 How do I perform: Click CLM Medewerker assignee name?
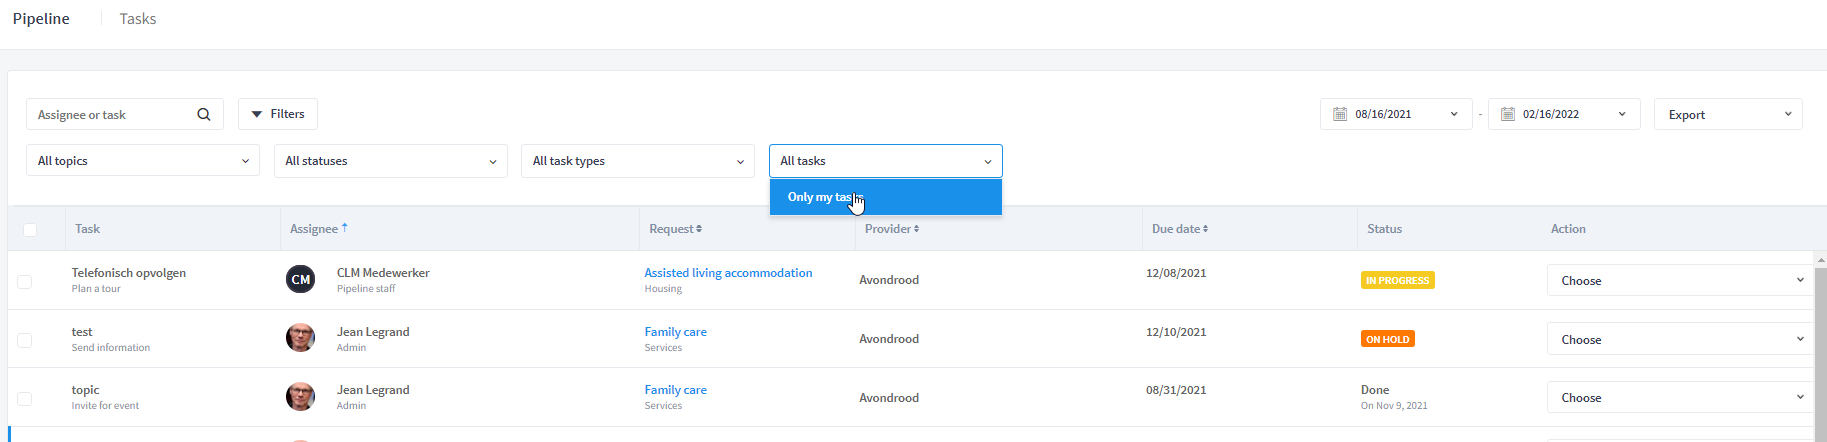coord(383,273)
